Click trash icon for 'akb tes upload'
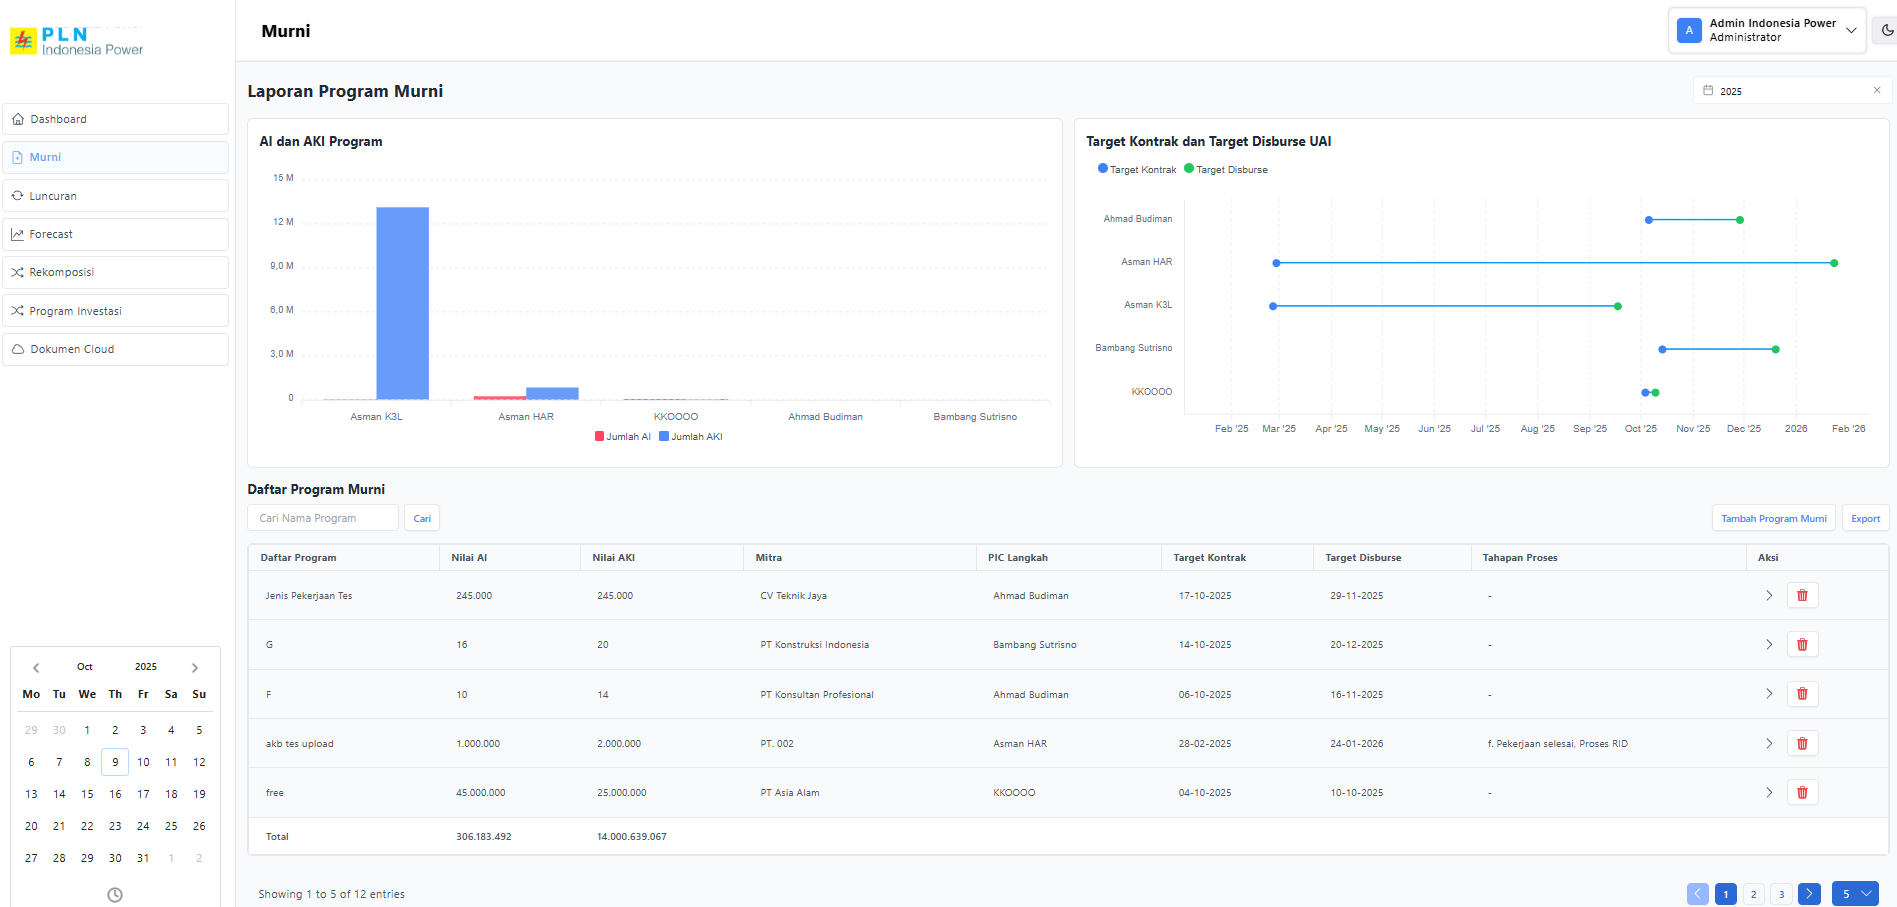Viewport: 1897px width, 907px height. point(1802,744)
